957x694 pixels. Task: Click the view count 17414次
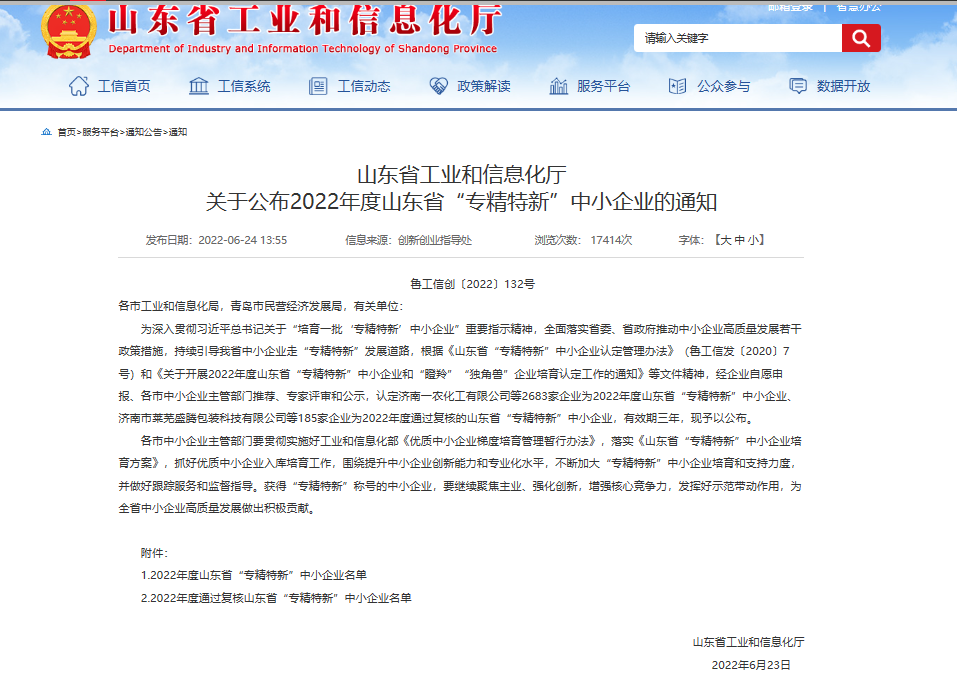611,240
